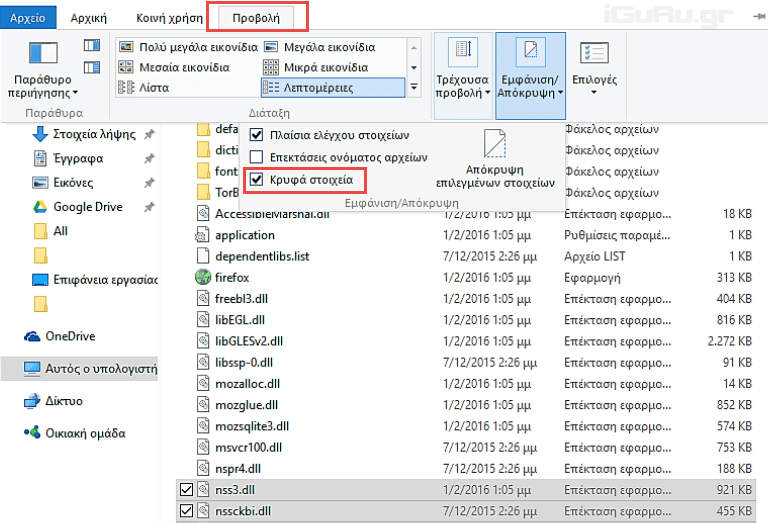Choose Μεσαία εικονίδια layout
This screenshot has width=768, height=523.
click(x=174, y=67)
